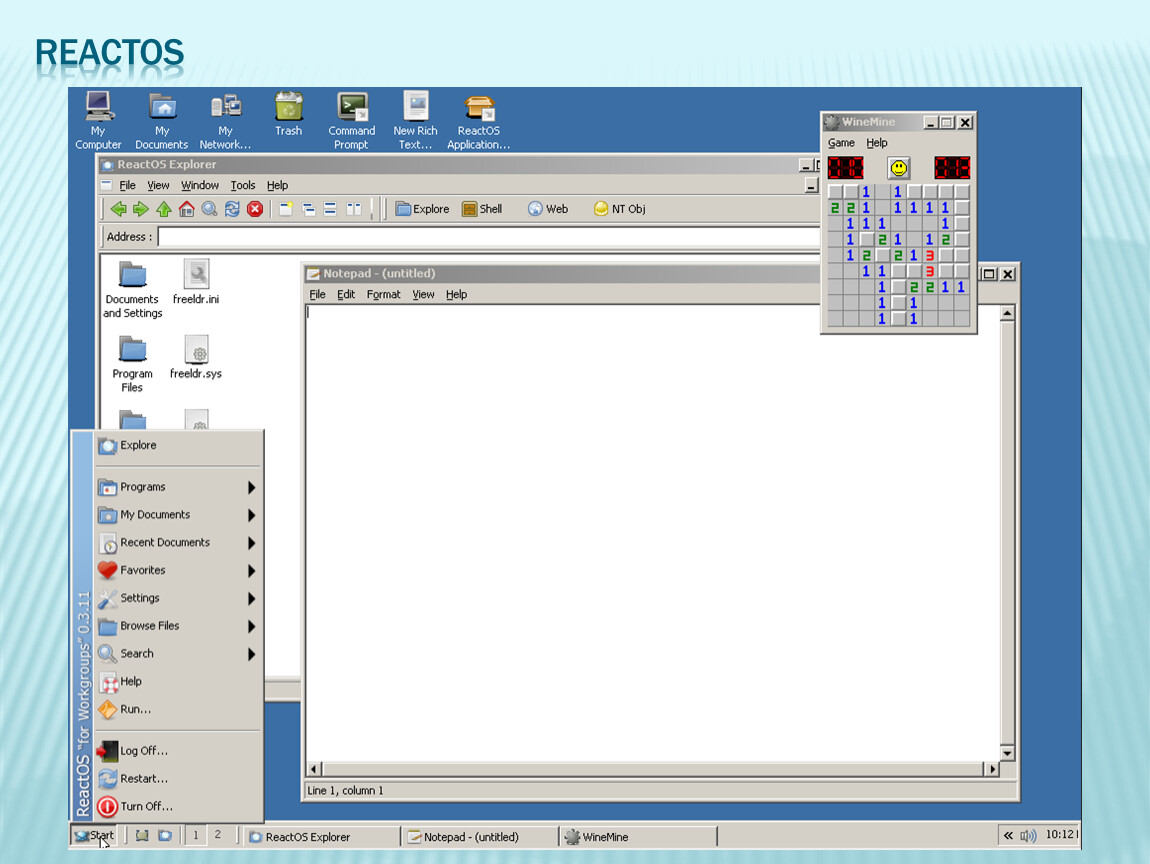This screenshot has width=1150, height=864.
Task: Open the Game menu in WineMine
Action: click(x=841, y=143)
